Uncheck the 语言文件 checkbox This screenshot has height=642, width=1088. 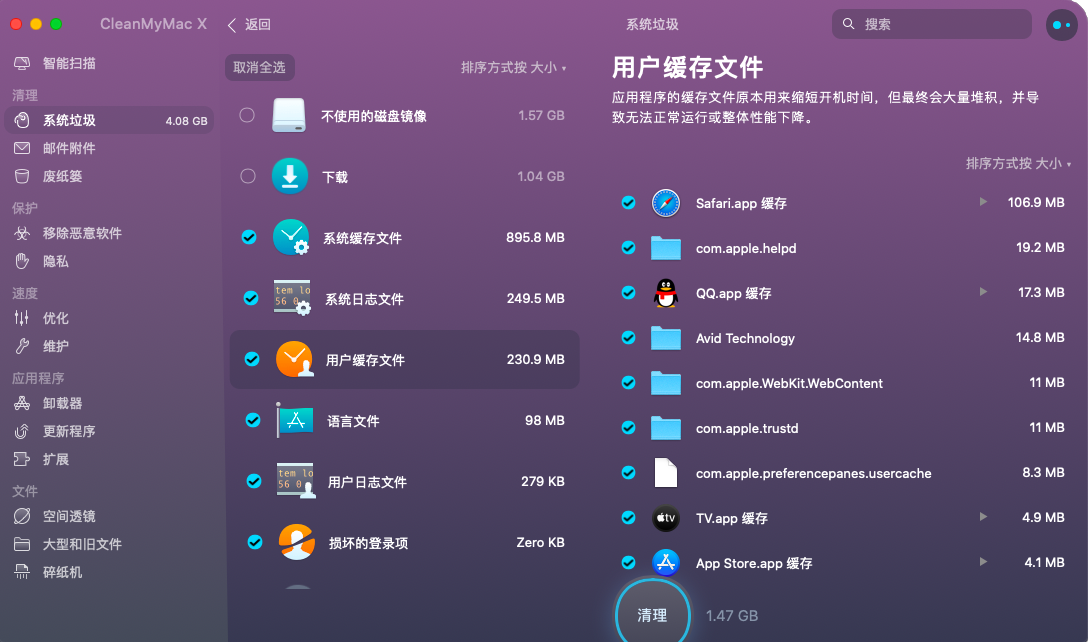point(253,420)
